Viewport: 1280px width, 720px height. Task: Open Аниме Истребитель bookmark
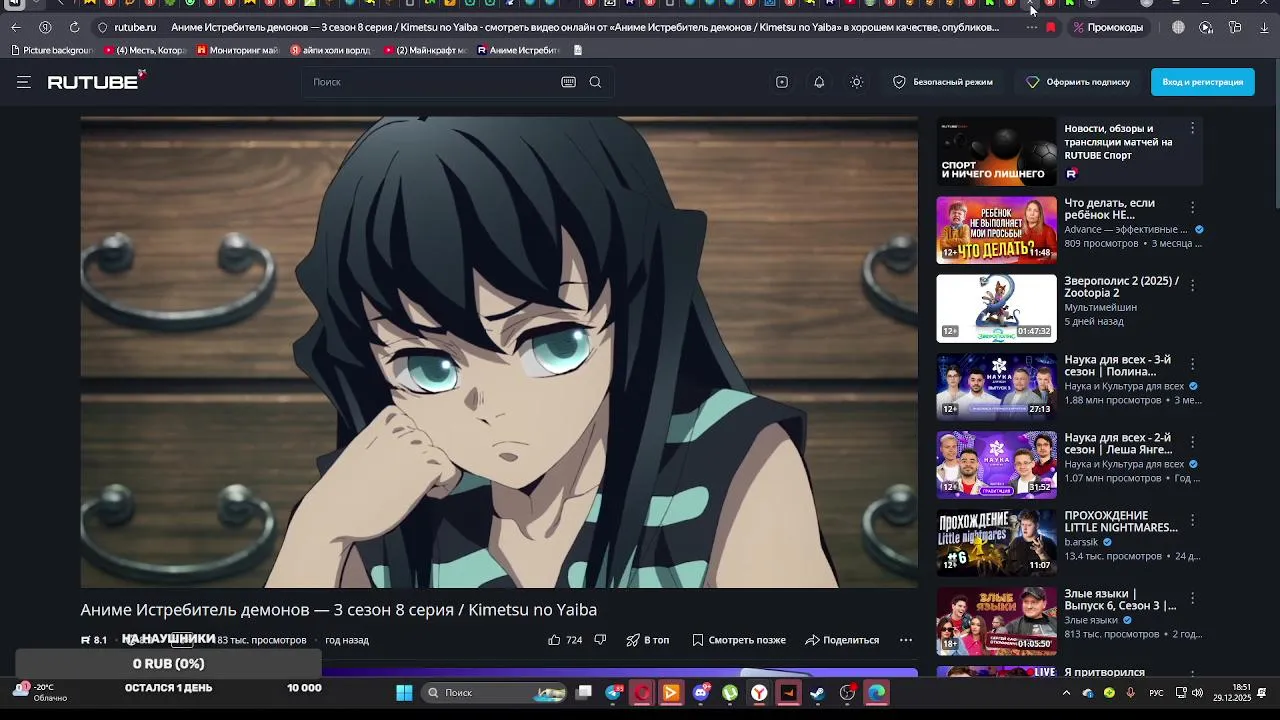click(x=518, y=50)
